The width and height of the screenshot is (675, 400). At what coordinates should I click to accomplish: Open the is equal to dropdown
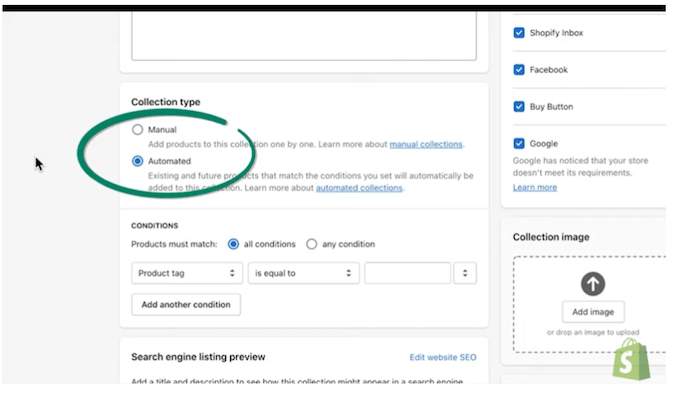304,273
